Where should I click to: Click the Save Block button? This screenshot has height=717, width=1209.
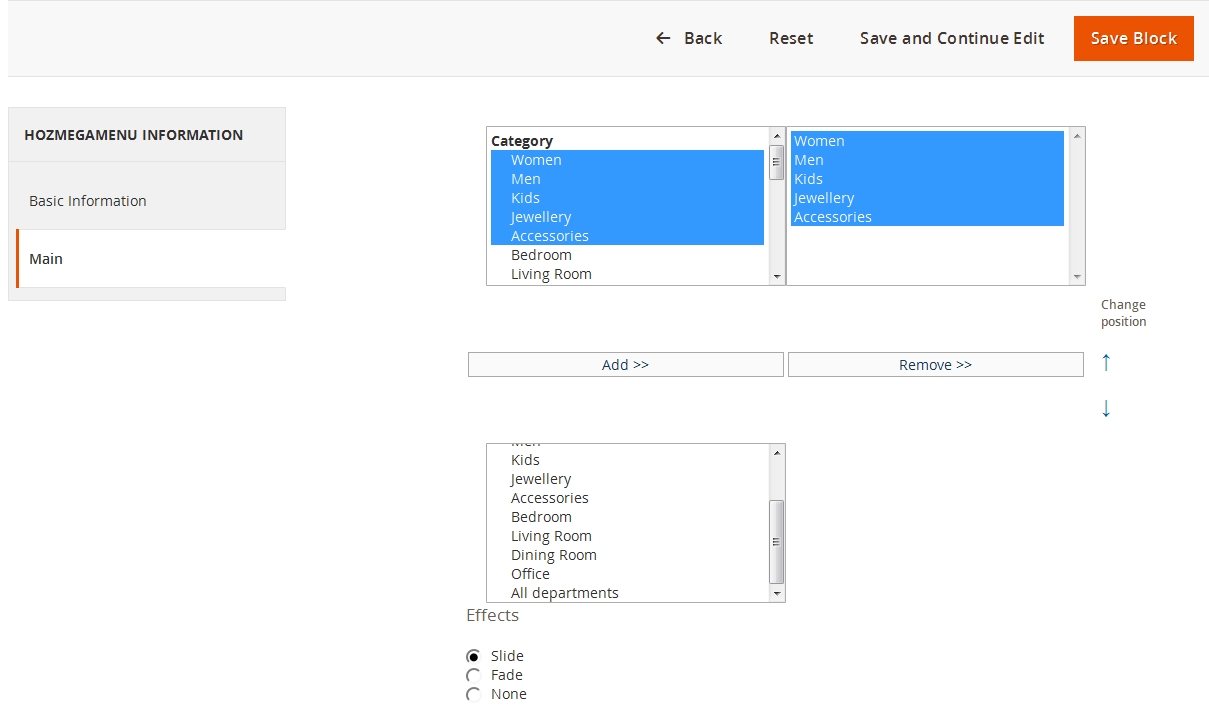1133,38
